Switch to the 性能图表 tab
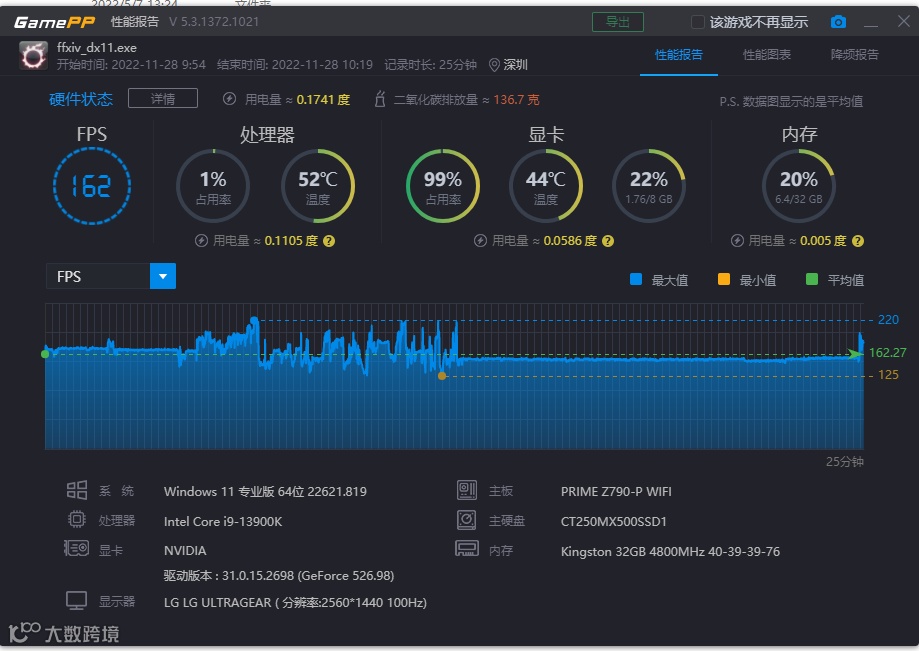 (x=767, y=55)
